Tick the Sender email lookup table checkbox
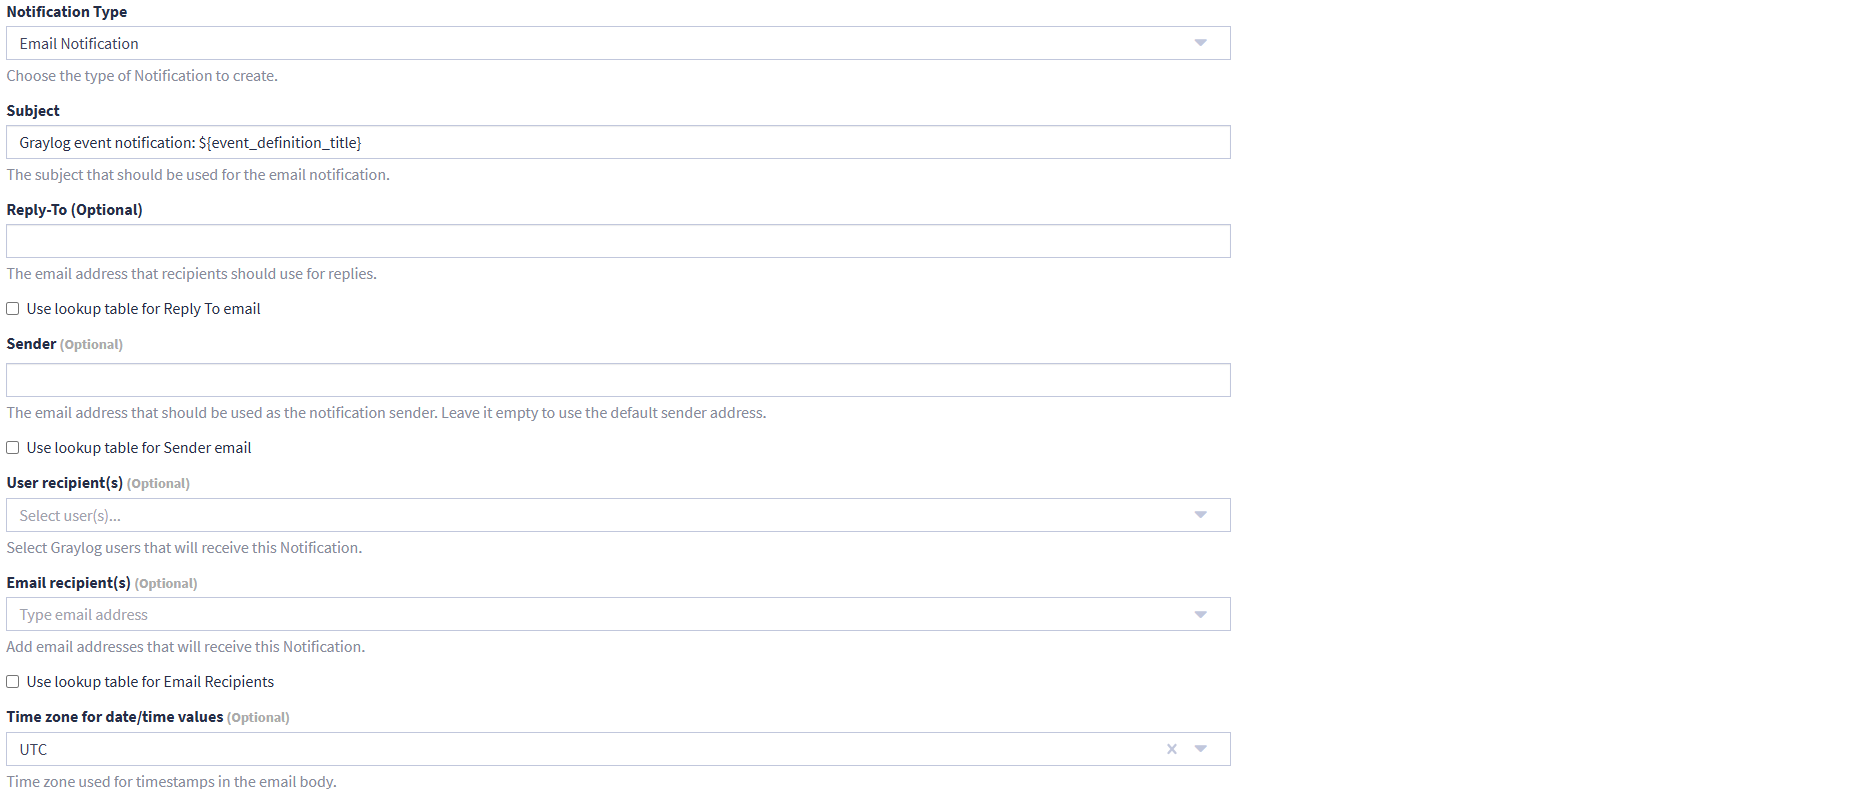Screen dimensions: 1869x790 pos(13,448)
